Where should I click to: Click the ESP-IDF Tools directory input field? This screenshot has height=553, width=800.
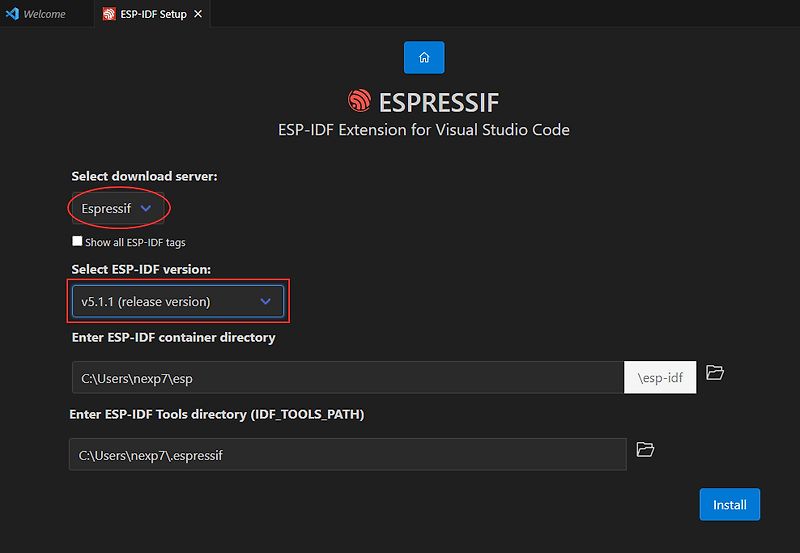pos(348,454)
